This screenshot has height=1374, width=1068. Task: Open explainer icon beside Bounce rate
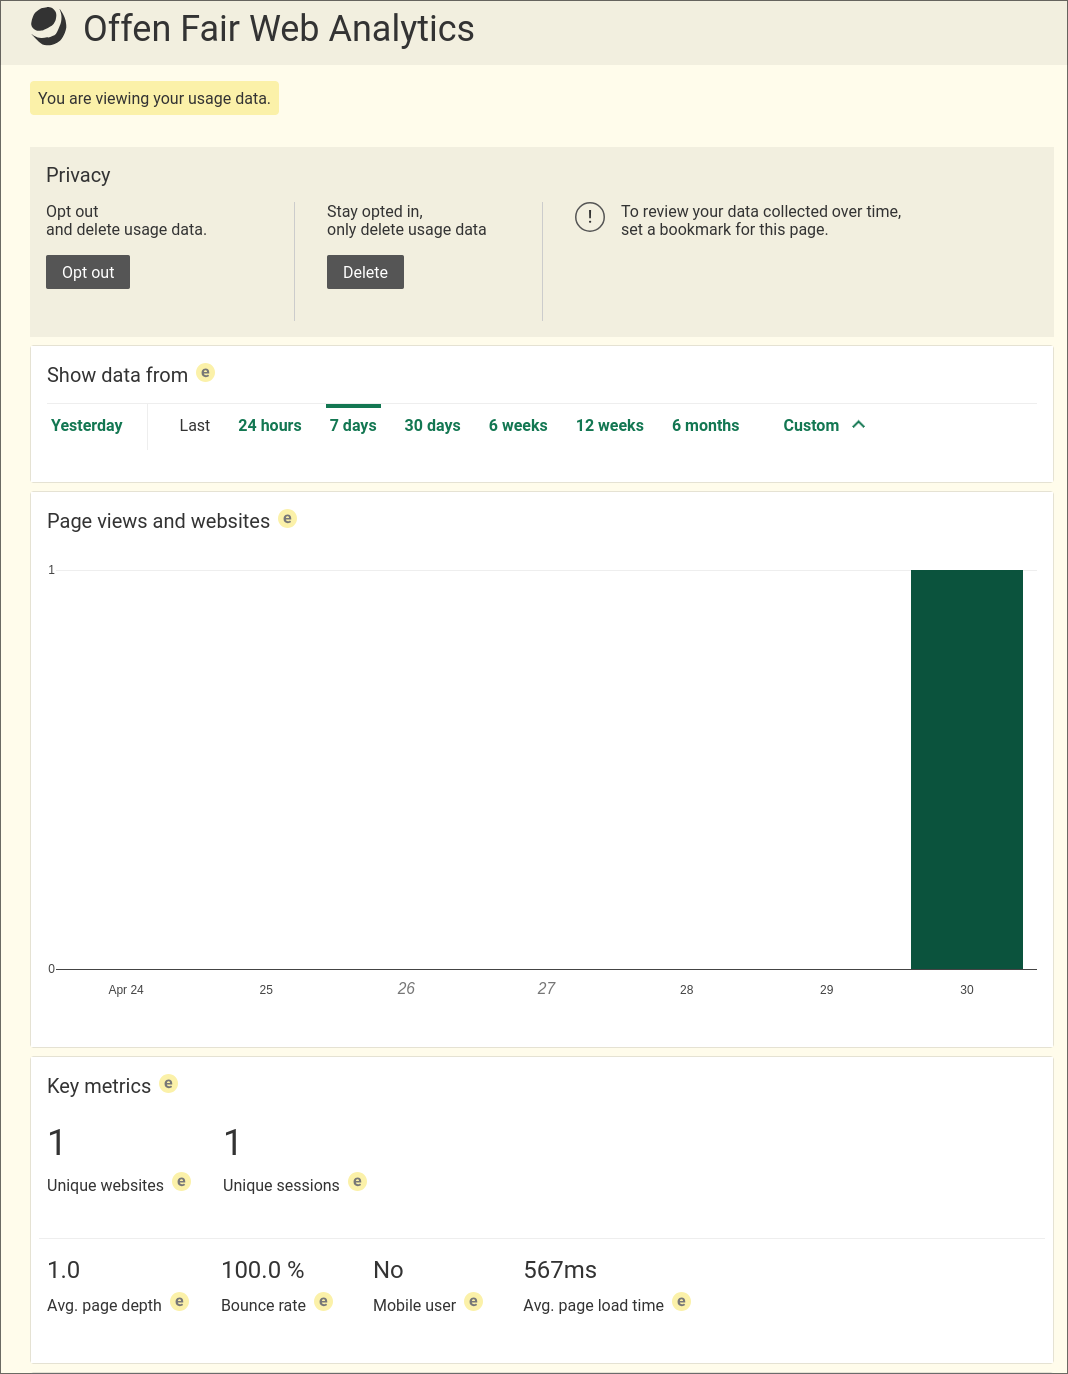(x=324, y=1302)
